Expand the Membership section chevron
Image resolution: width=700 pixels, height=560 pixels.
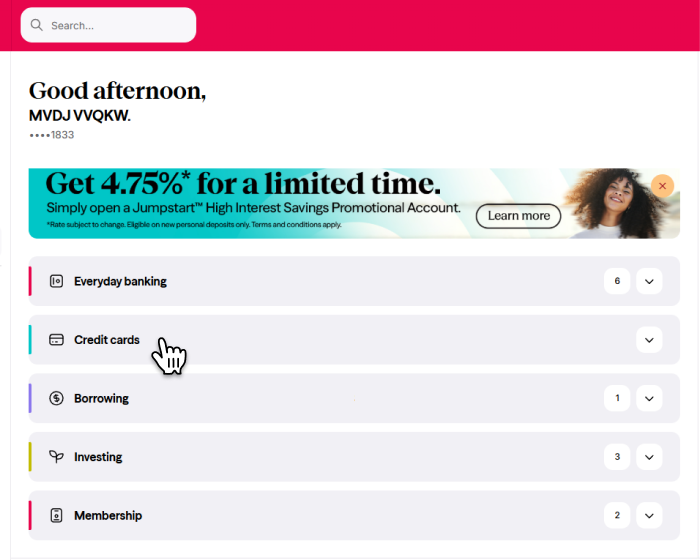coord(649,516)
